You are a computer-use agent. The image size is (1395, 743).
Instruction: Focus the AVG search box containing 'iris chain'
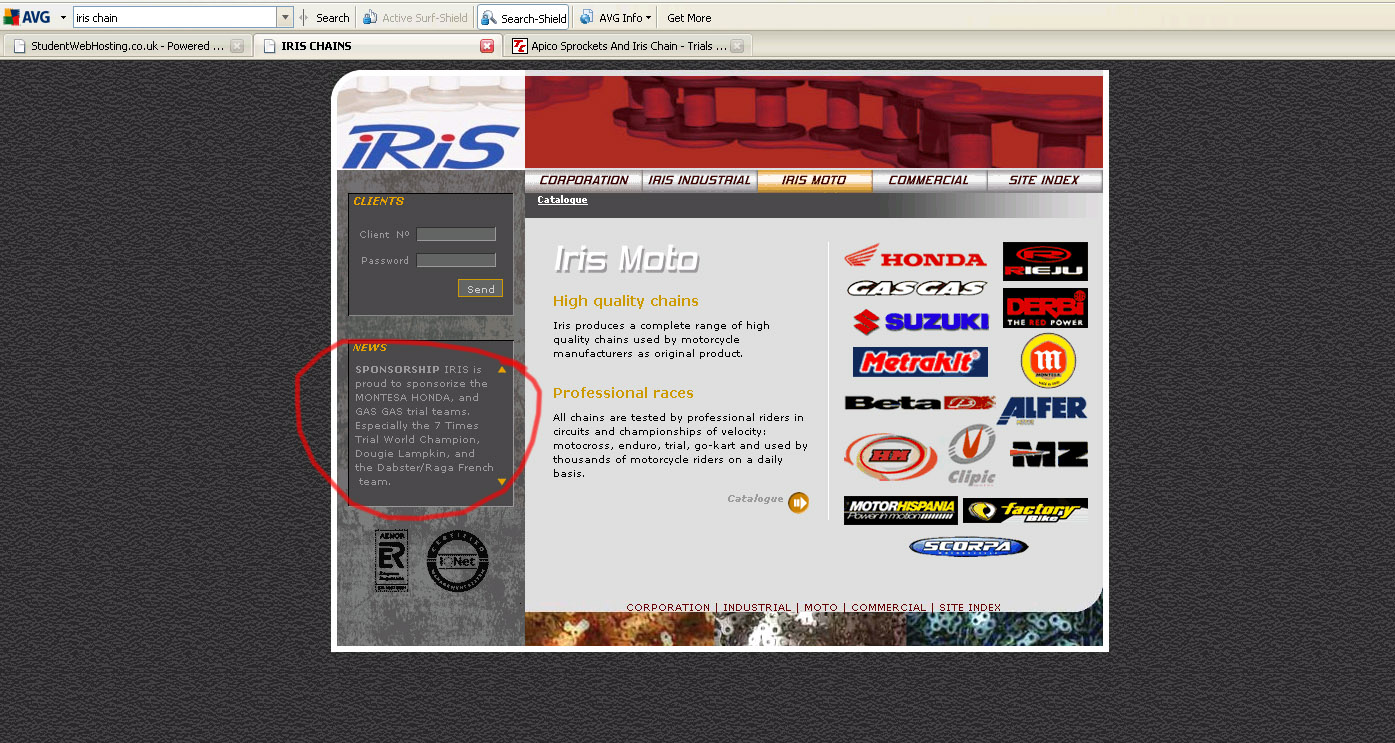click(175, 18)
